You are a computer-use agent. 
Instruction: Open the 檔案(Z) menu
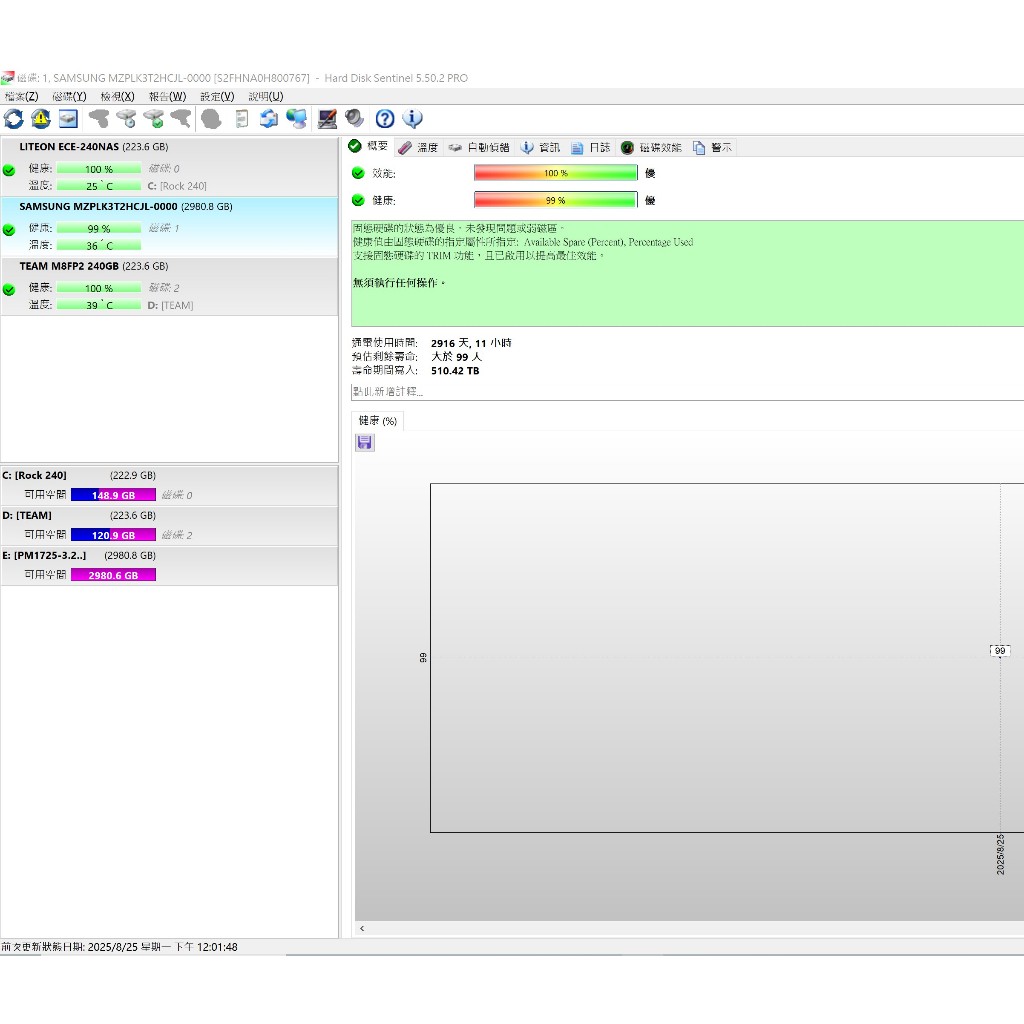coord(21,96)
